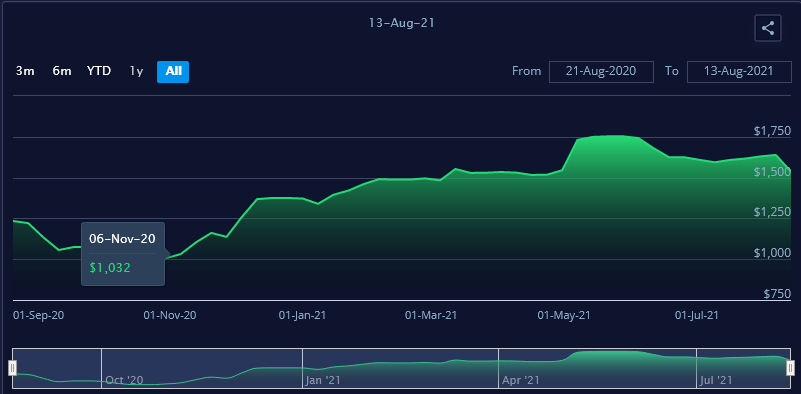Click the Apr '21 navigator label
Viewport: 801px width, 394px height.
pyautogui.click(x=521, y=380)
